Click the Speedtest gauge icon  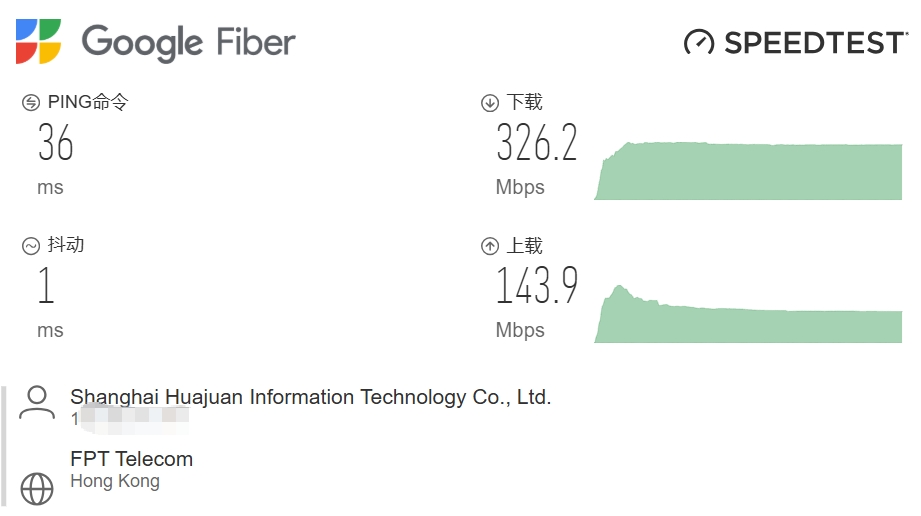(699, 43)
